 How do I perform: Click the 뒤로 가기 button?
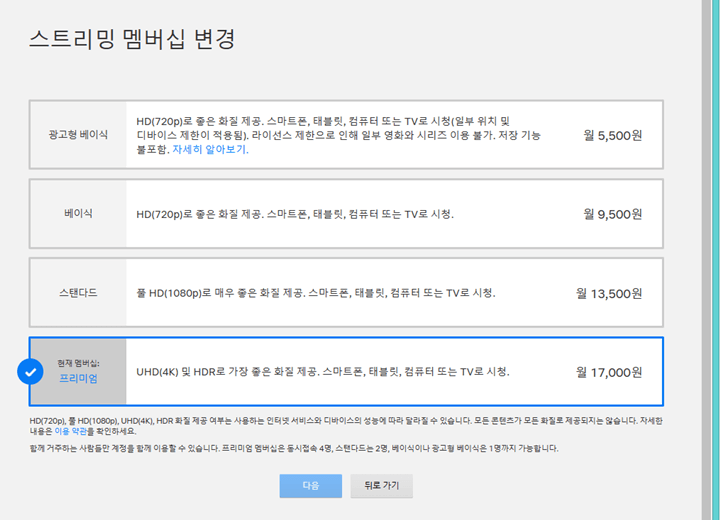pyautogui.click(x=382, y=486)
